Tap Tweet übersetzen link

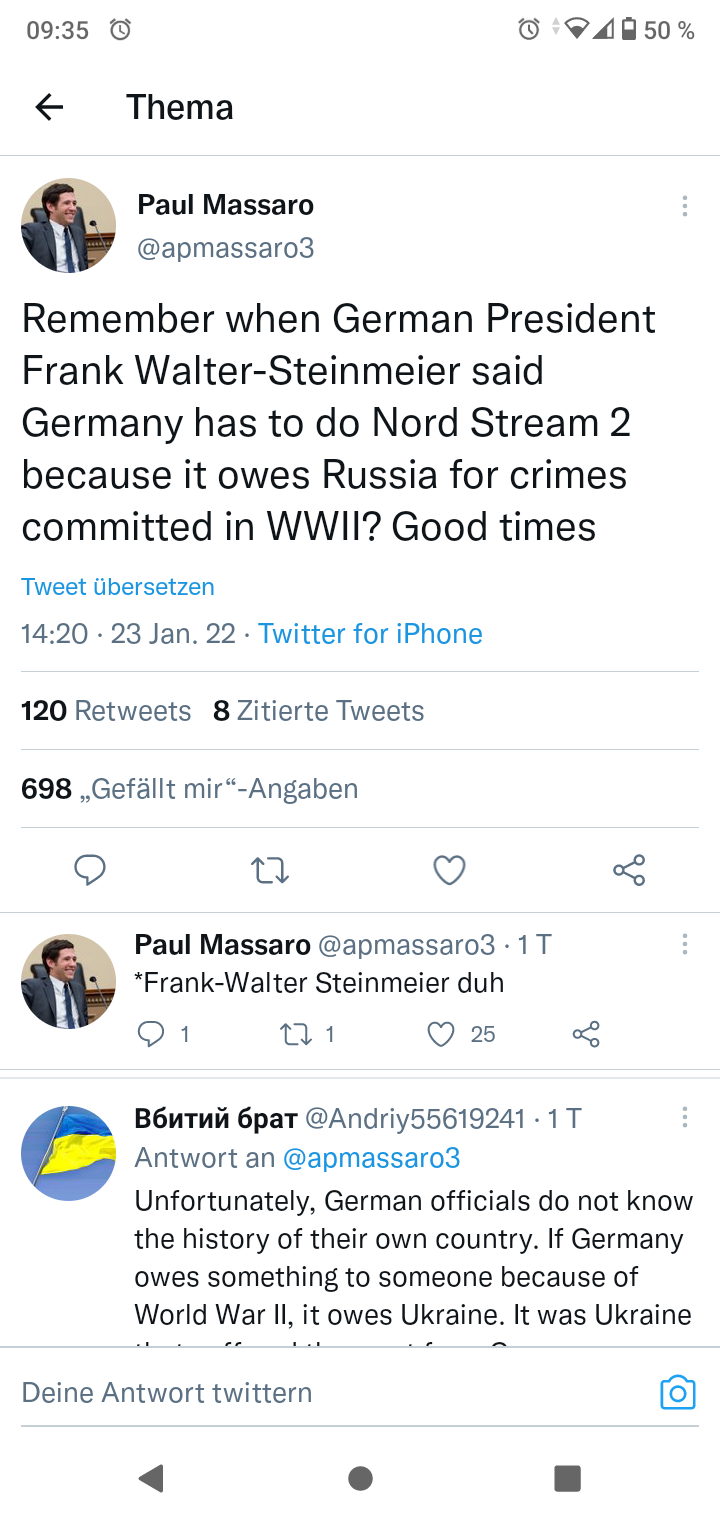coord(118,587)
